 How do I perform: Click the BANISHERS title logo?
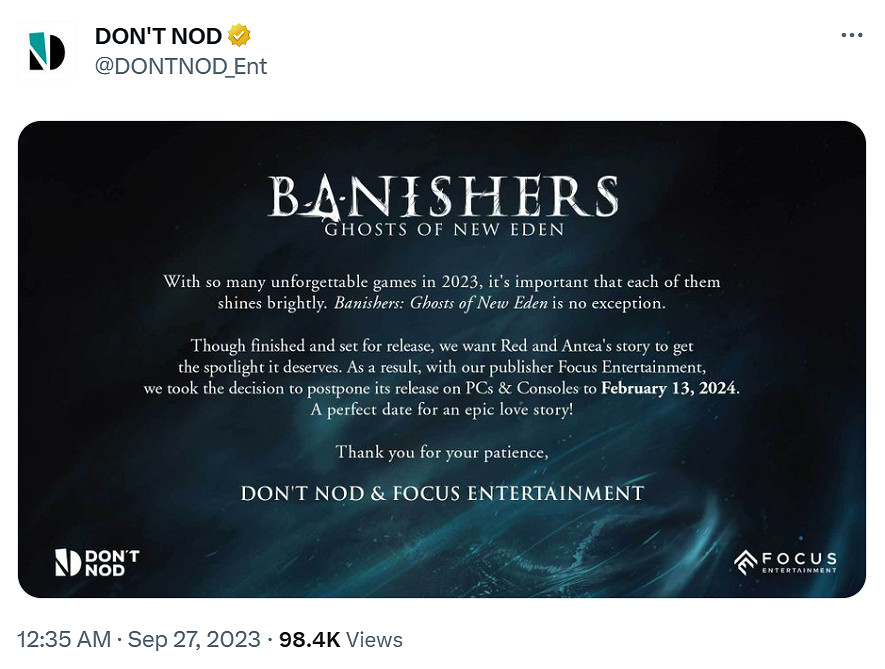[x=443, y=198]
